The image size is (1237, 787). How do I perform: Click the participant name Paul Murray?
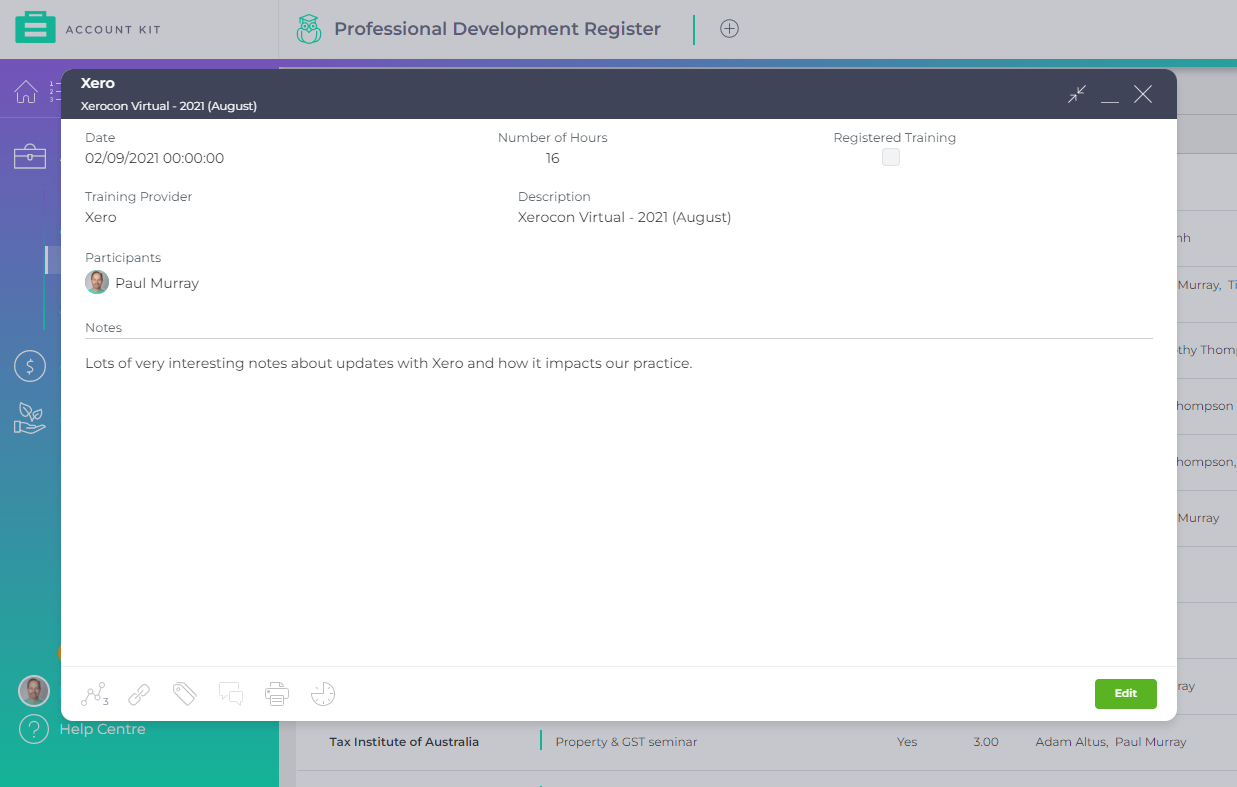tap(157, 283)
